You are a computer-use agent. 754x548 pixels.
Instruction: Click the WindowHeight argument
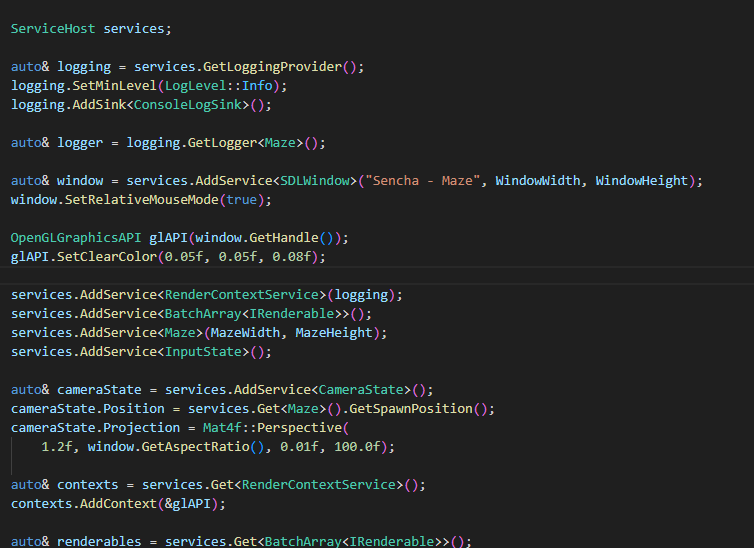coord(642,181)
